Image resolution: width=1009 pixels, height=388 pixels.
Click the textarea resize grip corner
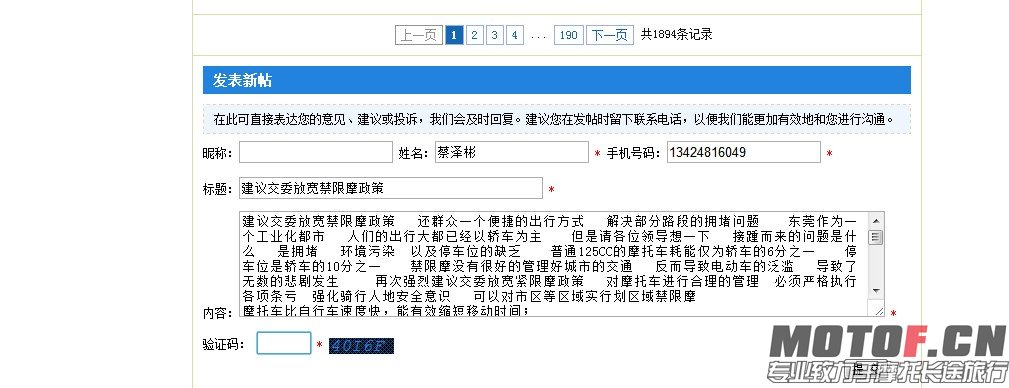click(x=878, y=311)
